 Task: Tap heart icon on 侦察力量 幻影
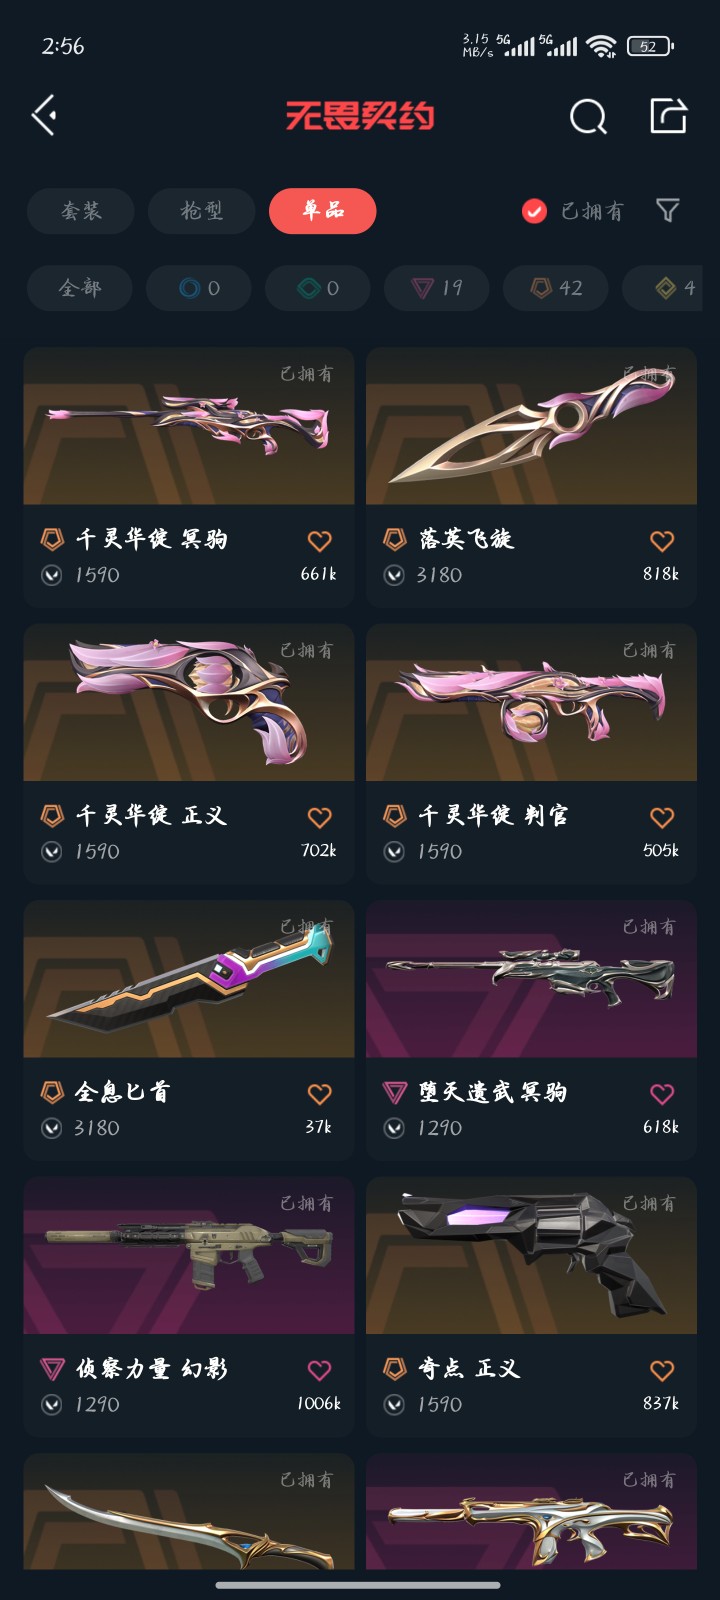point(319,1370)
